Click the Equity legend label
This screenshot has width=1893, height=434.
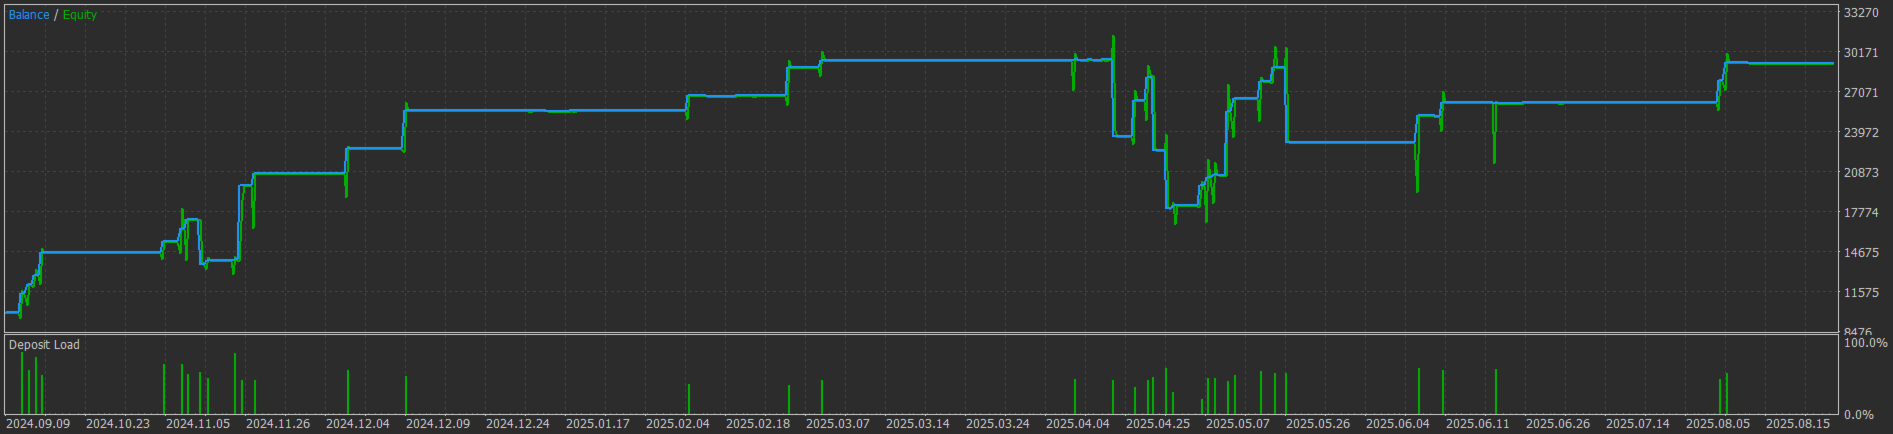[80, 15]
